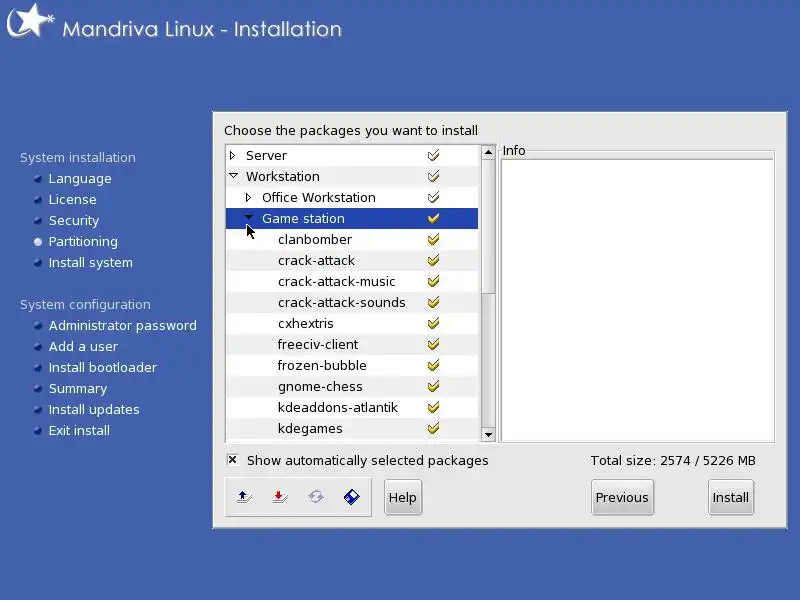This screenshot has height=600, width=800.
Task: Select the Office Workstation row label
Action: (319, 197)
